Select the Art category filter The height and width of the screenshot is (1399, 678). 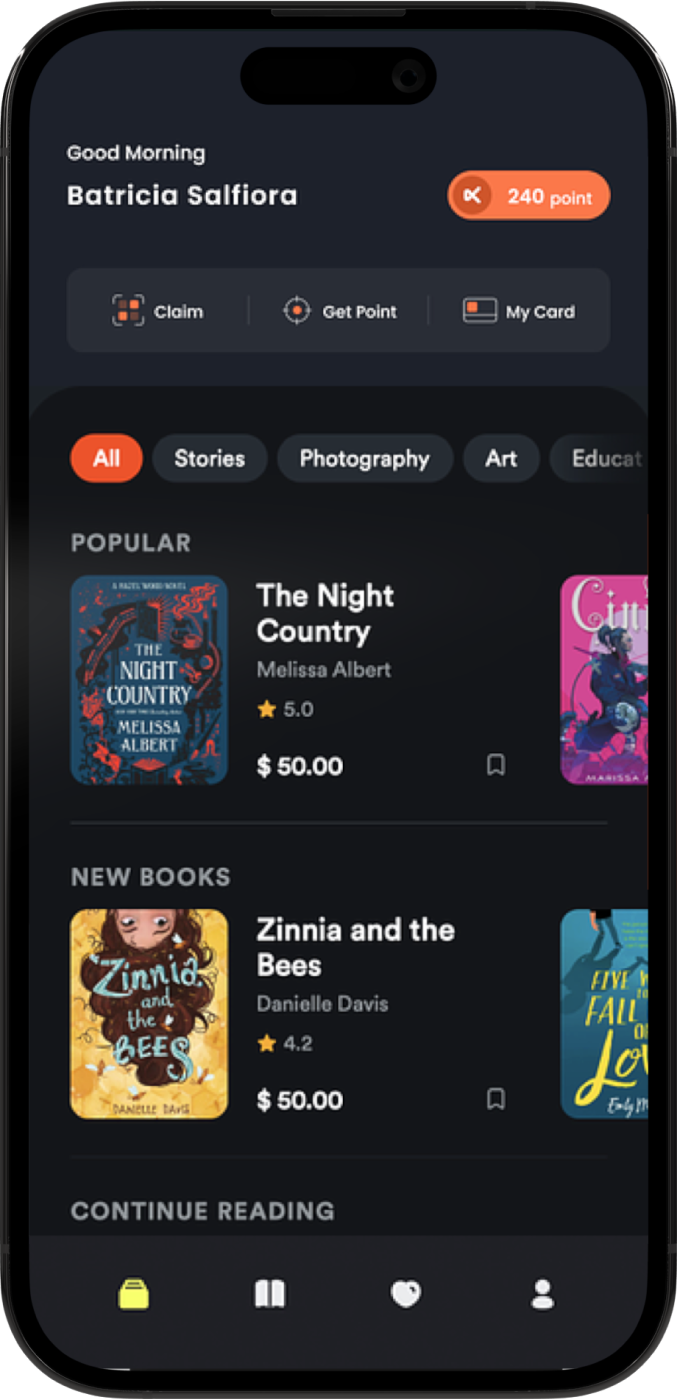click(x=501, y=459)
